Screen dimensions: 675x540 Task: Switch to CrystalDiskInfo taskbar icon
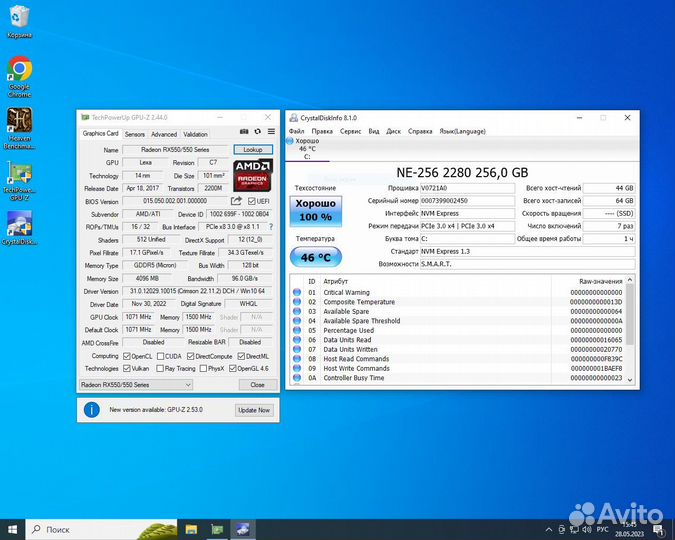[x=243, y=529]
